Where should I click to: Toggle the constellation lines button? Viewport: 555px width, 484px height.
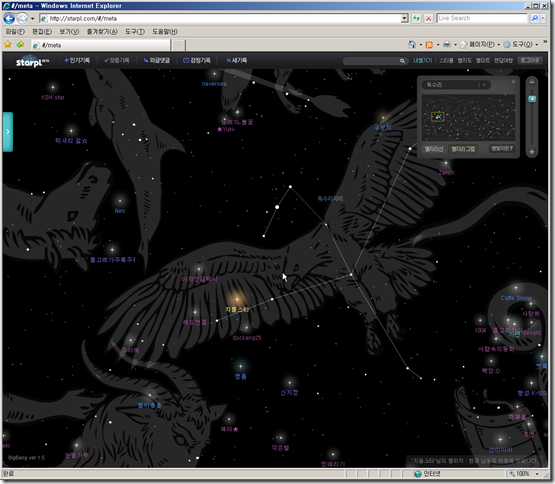tap(434, 149)
